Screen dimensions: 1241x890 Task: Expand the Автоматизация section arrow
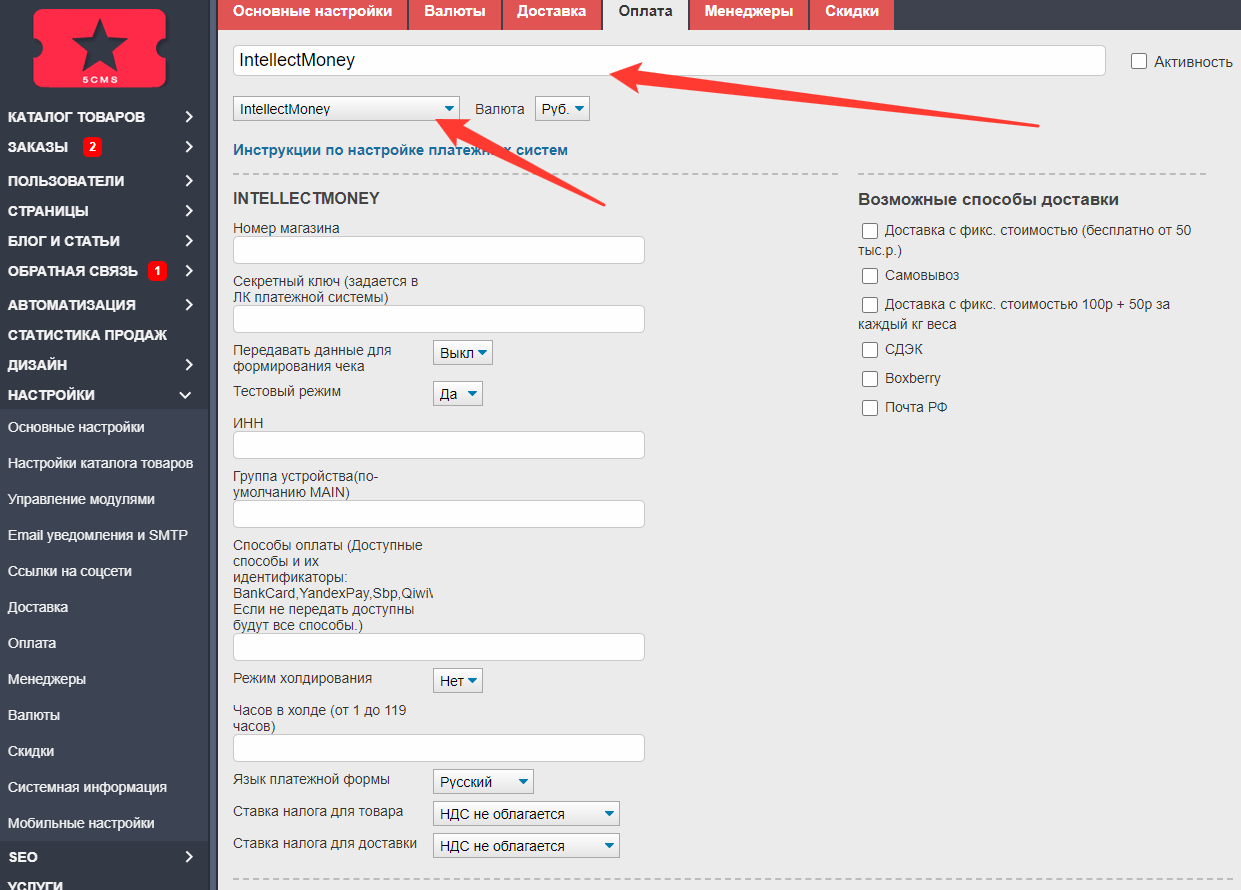(189, 305)
